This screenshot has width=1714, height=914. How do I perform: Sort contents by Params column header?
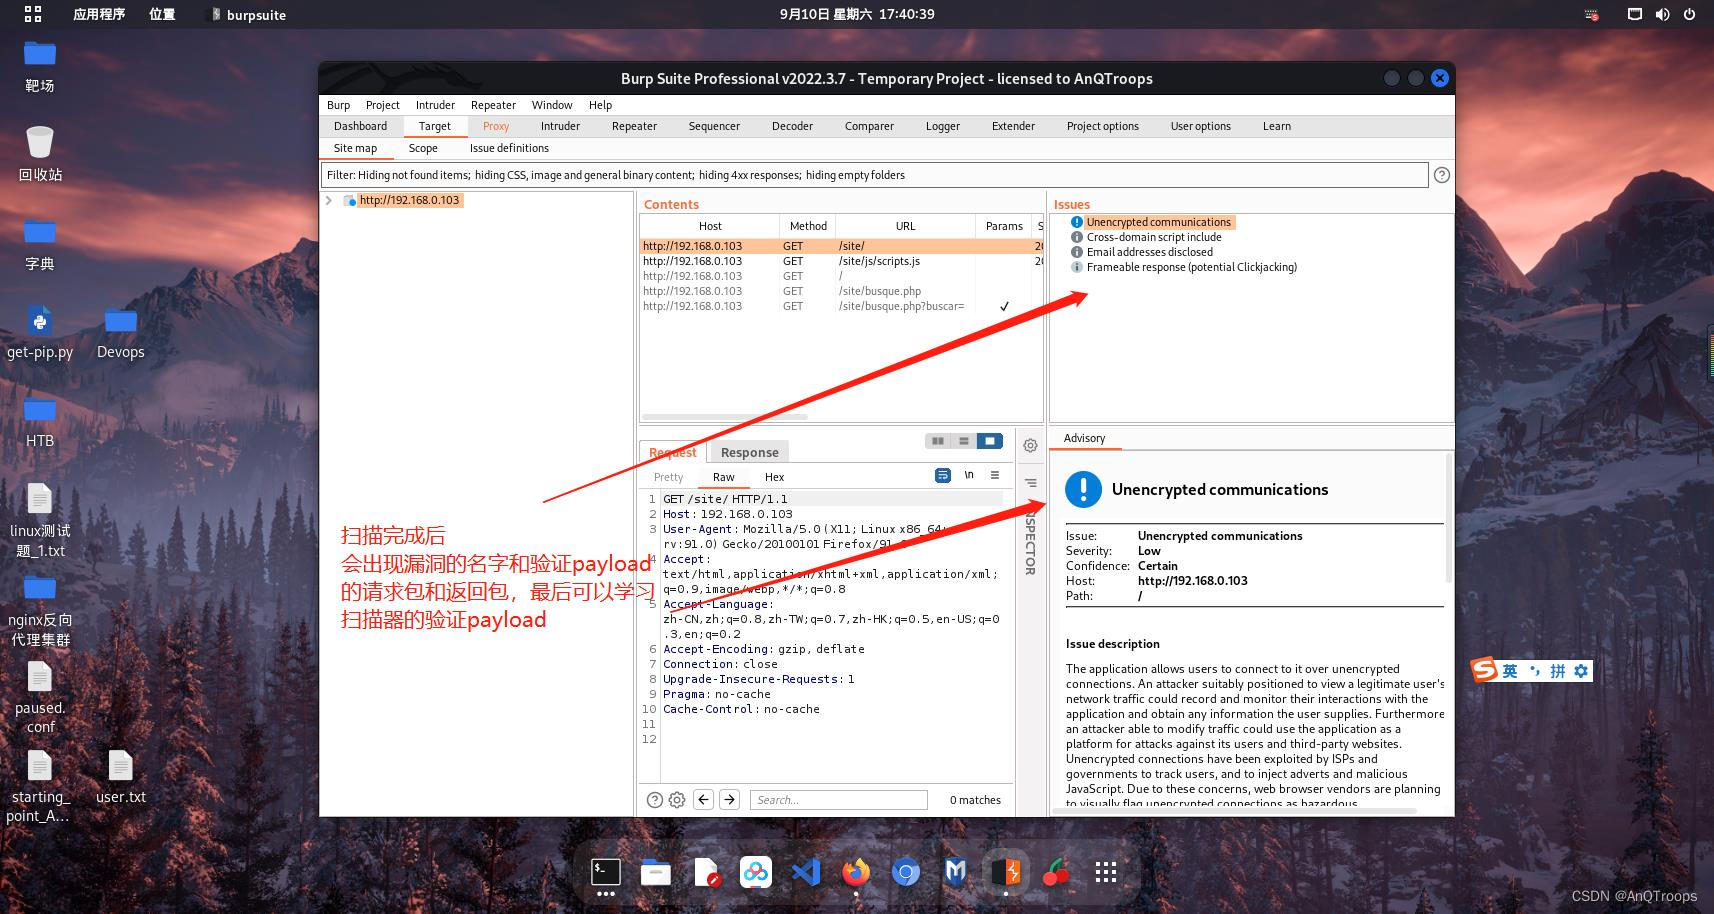click(1004, 226)
